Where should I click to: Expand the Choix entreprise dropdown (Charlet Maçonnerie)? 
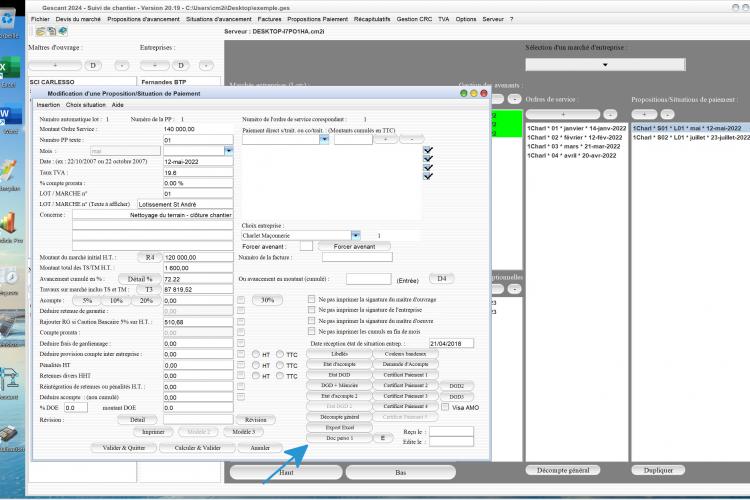355,235
